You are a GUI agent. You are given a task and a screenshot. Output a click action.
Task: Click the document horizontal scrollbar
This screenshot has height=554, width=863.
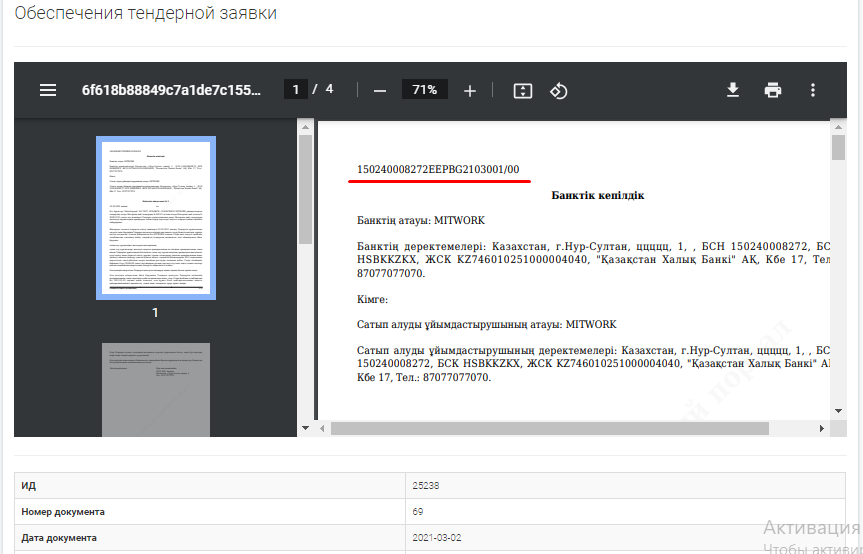point(550,428)
